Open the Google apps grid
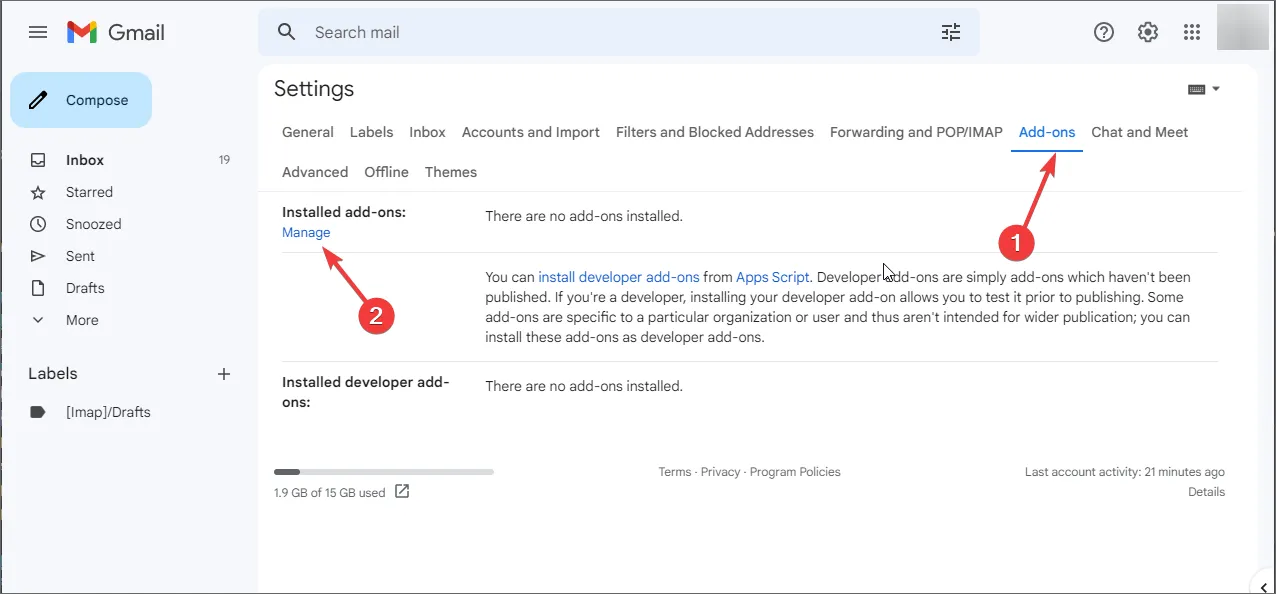This screenshot has width=1276, height=594. pyautogui.click(x=1191, y=32)
